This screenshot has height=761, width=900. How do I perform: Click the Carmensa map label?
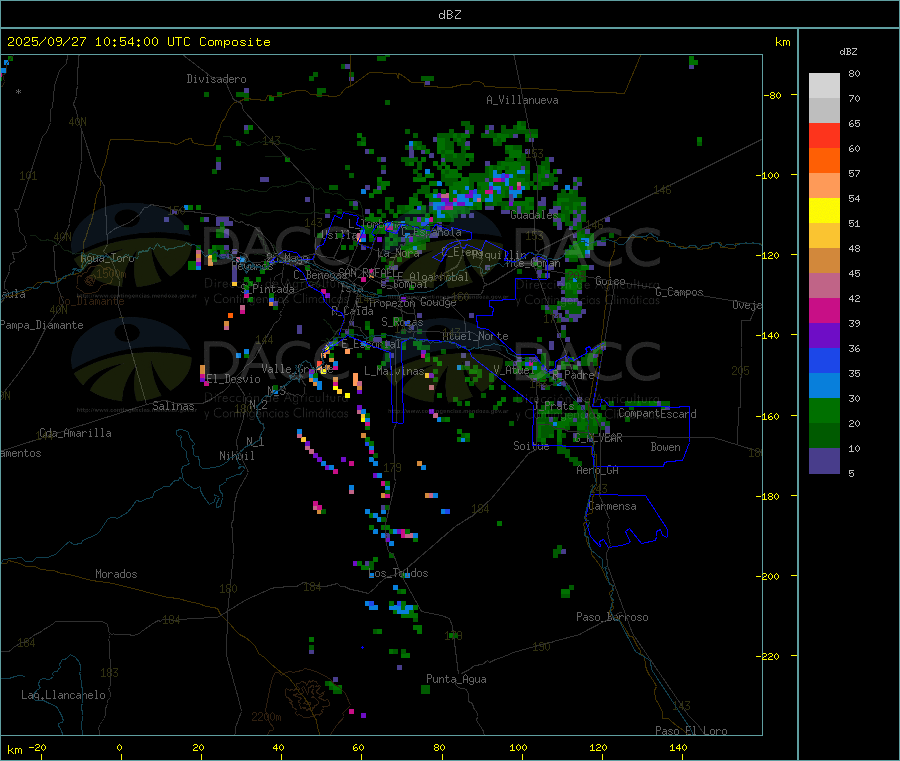(x=612, y=506)
